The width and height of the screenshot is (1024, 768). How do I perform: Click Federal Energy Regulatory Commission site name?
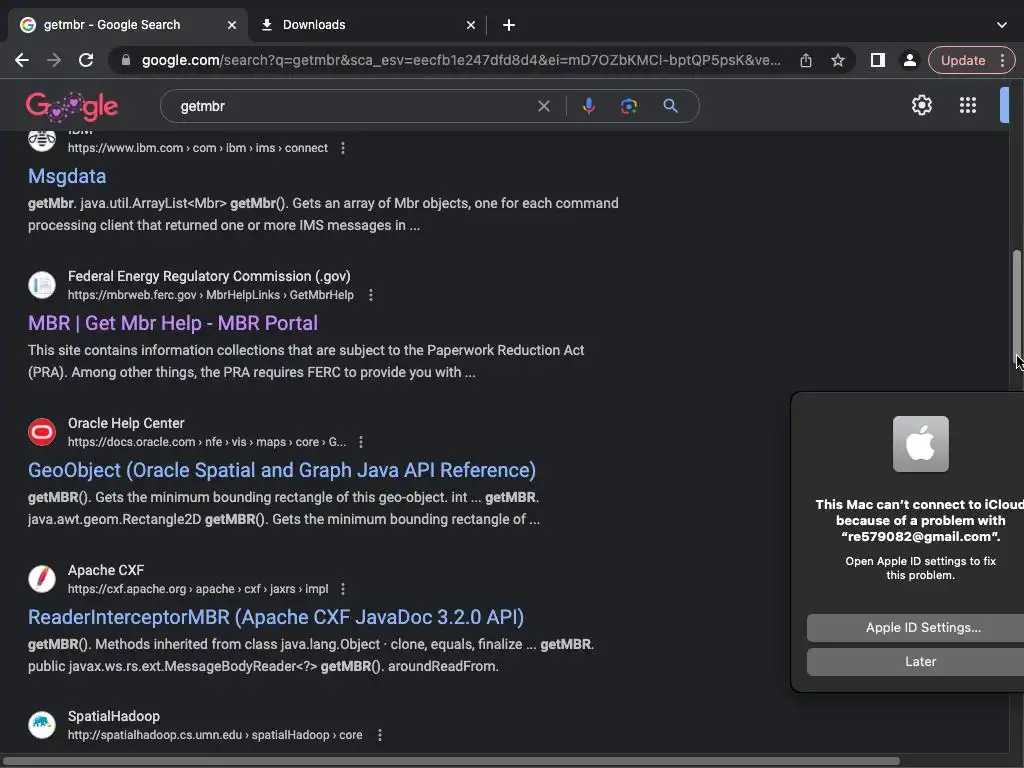coord(209,276)
